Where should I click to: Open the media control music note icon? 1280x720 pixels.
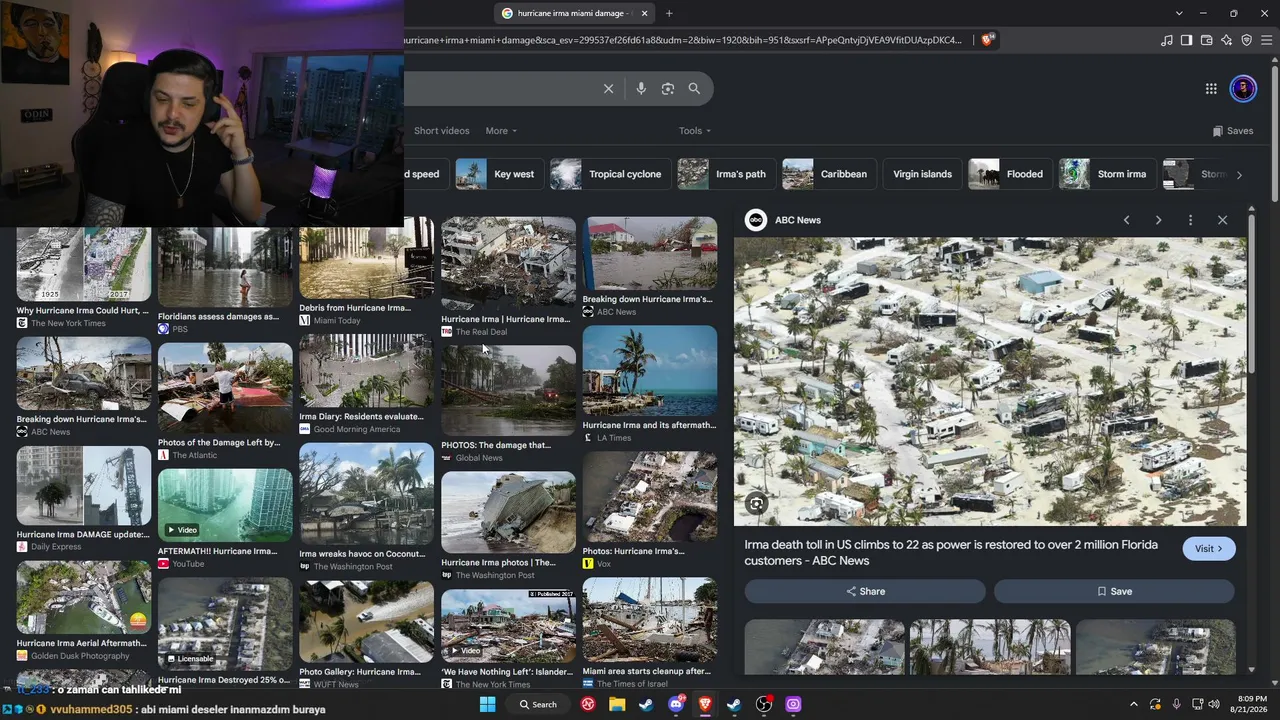coord(1167,40)
